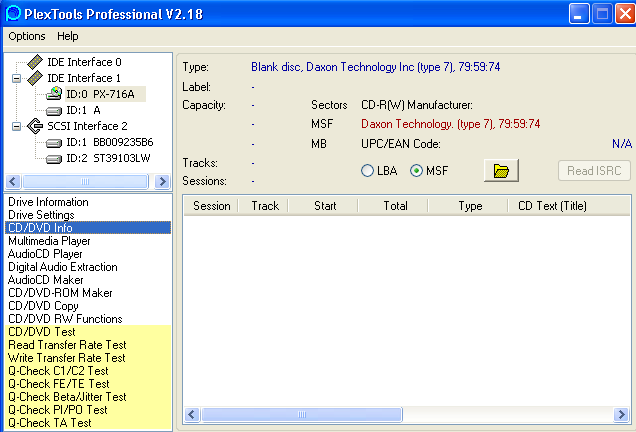Screen dimensions: 636x432
Task: Click the PlexTools logo in title bar
Action: 13,13
